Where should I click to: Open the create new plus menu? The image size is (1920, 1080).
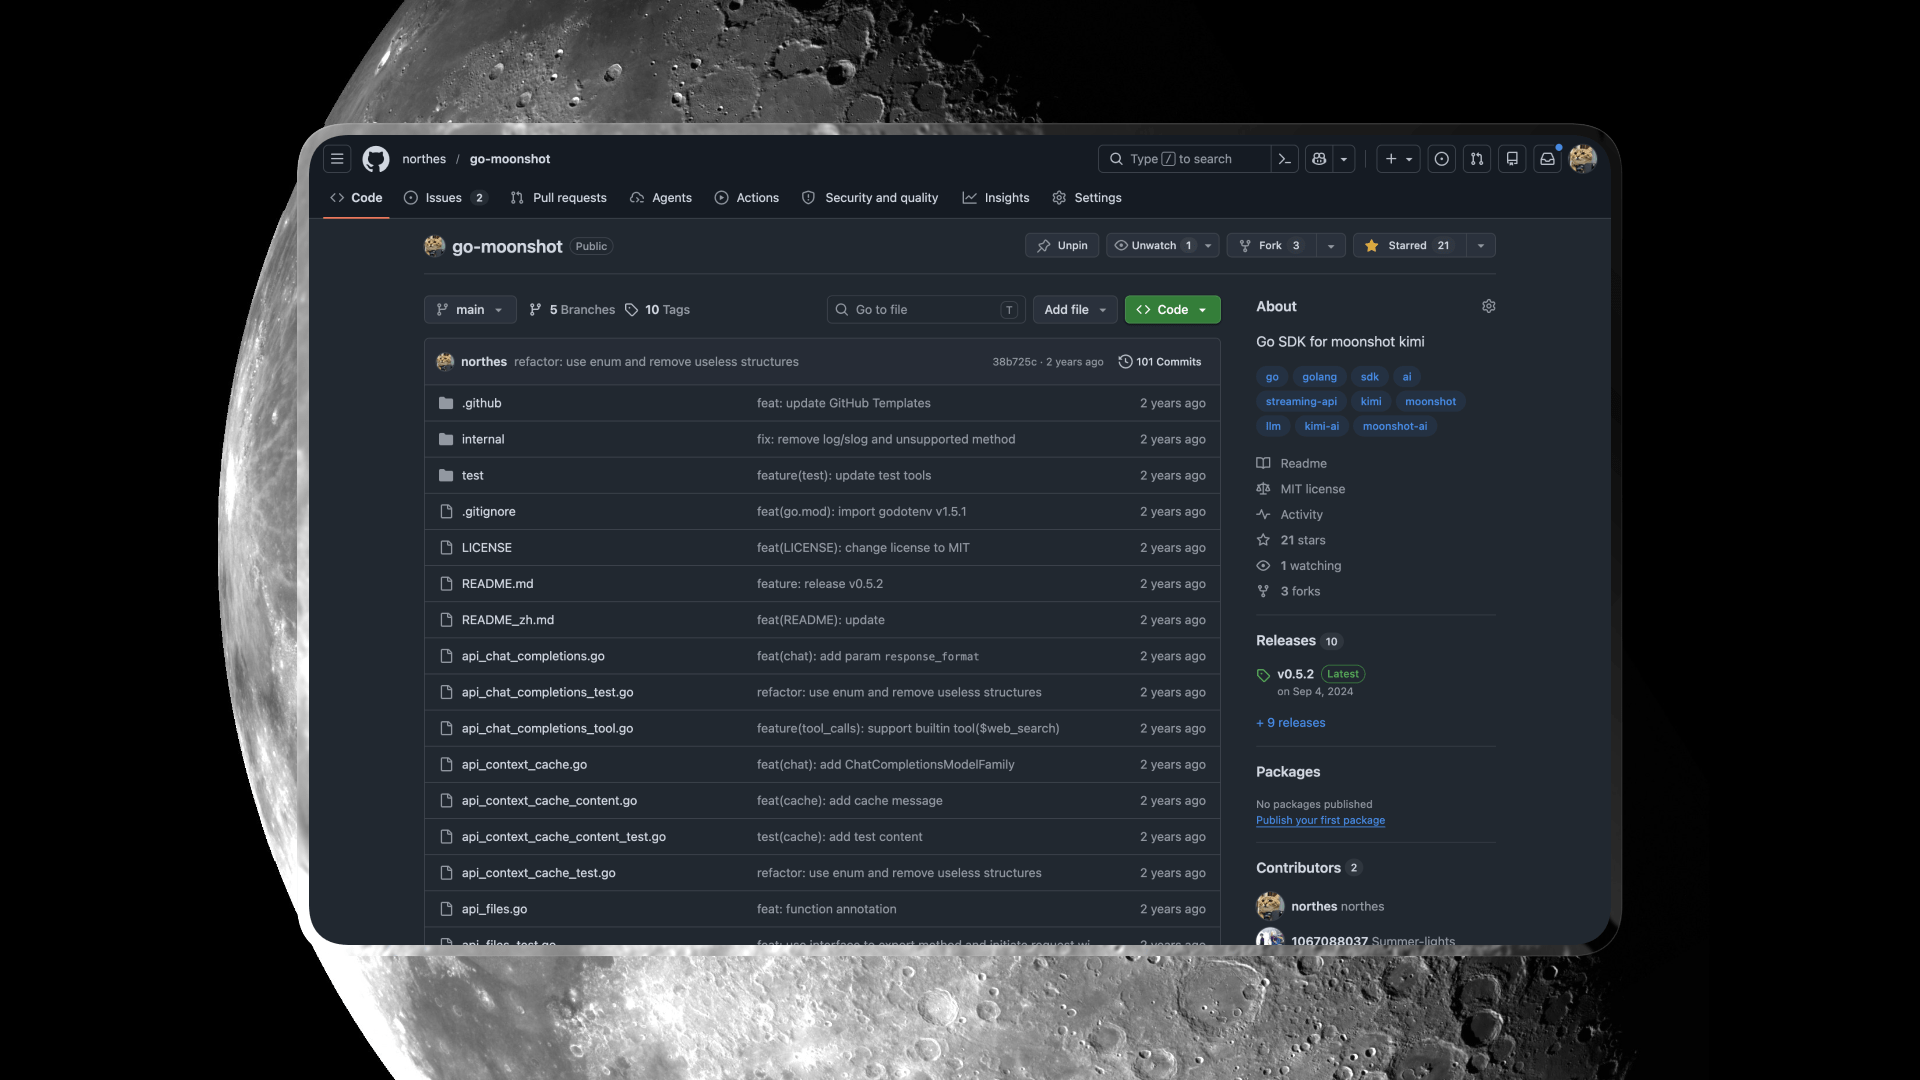1398,159
